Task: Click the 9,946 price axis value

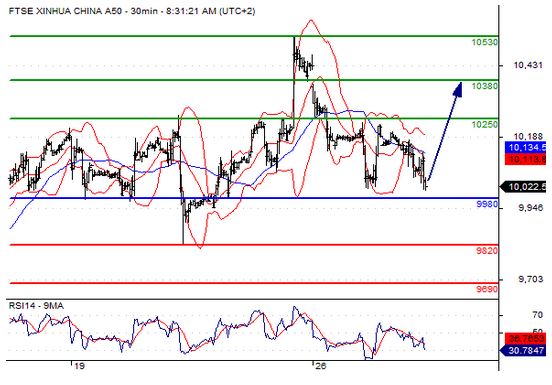Action: point(531,208)
